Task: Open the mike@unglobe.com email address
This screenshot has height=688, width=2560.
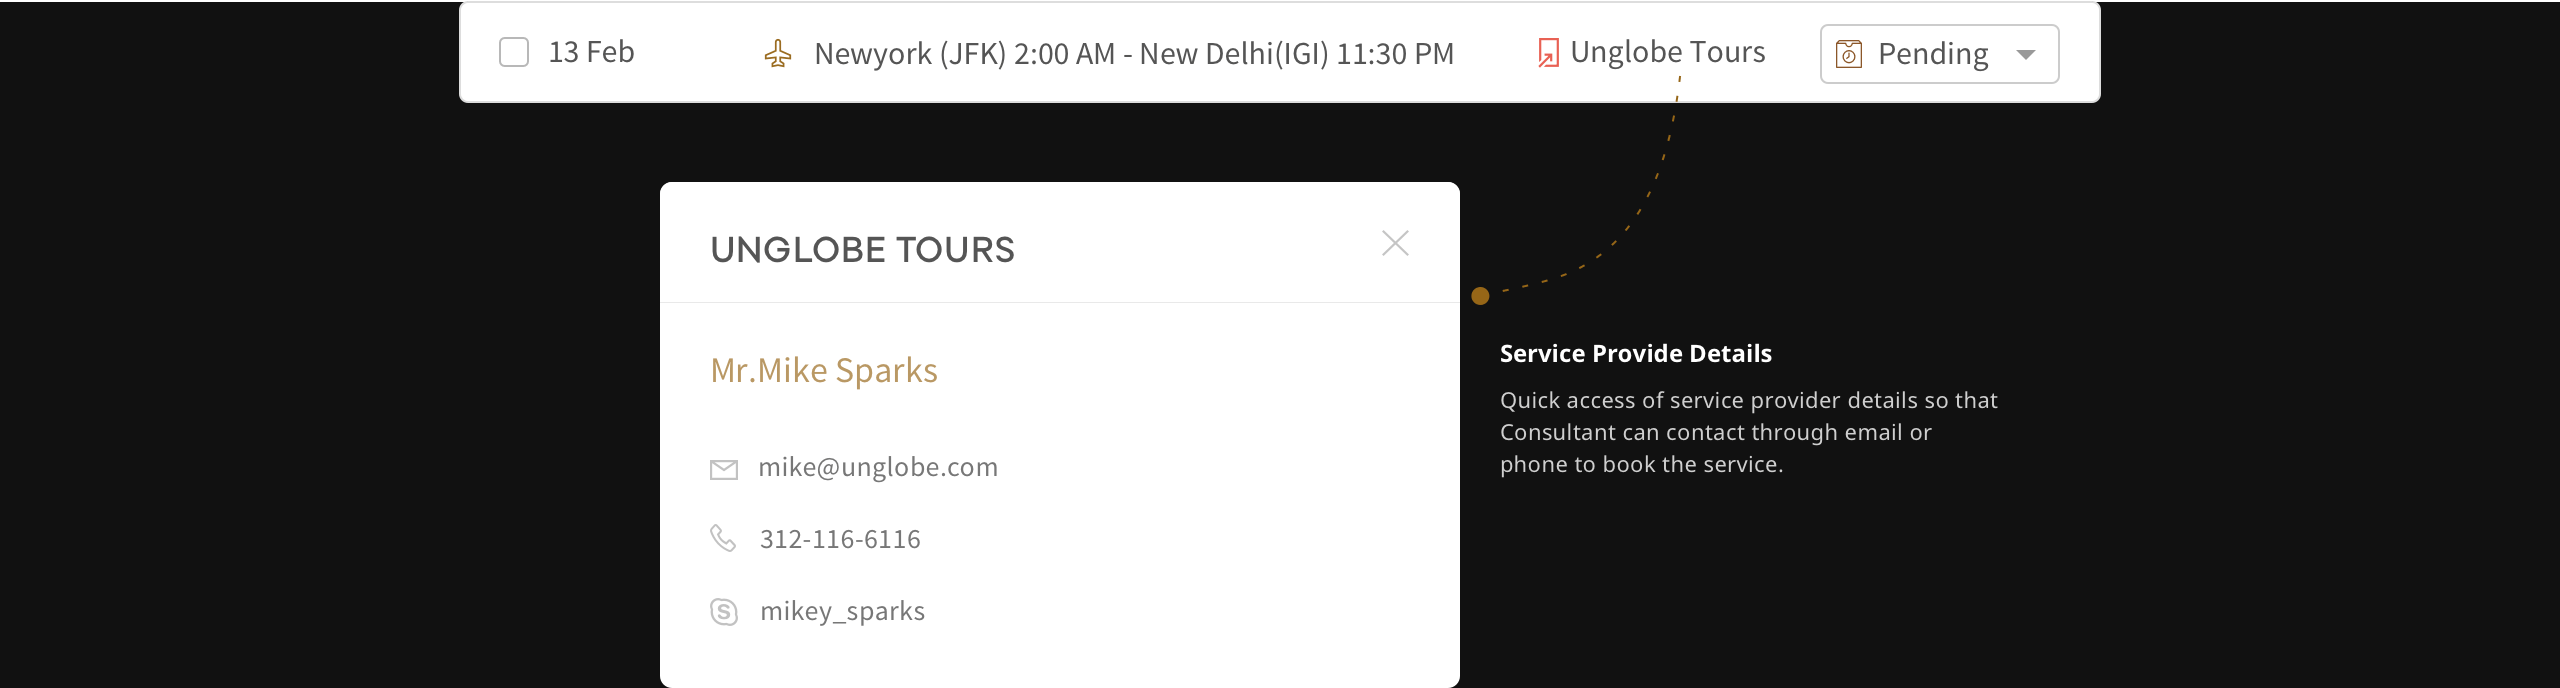Action: pos(878,467)
